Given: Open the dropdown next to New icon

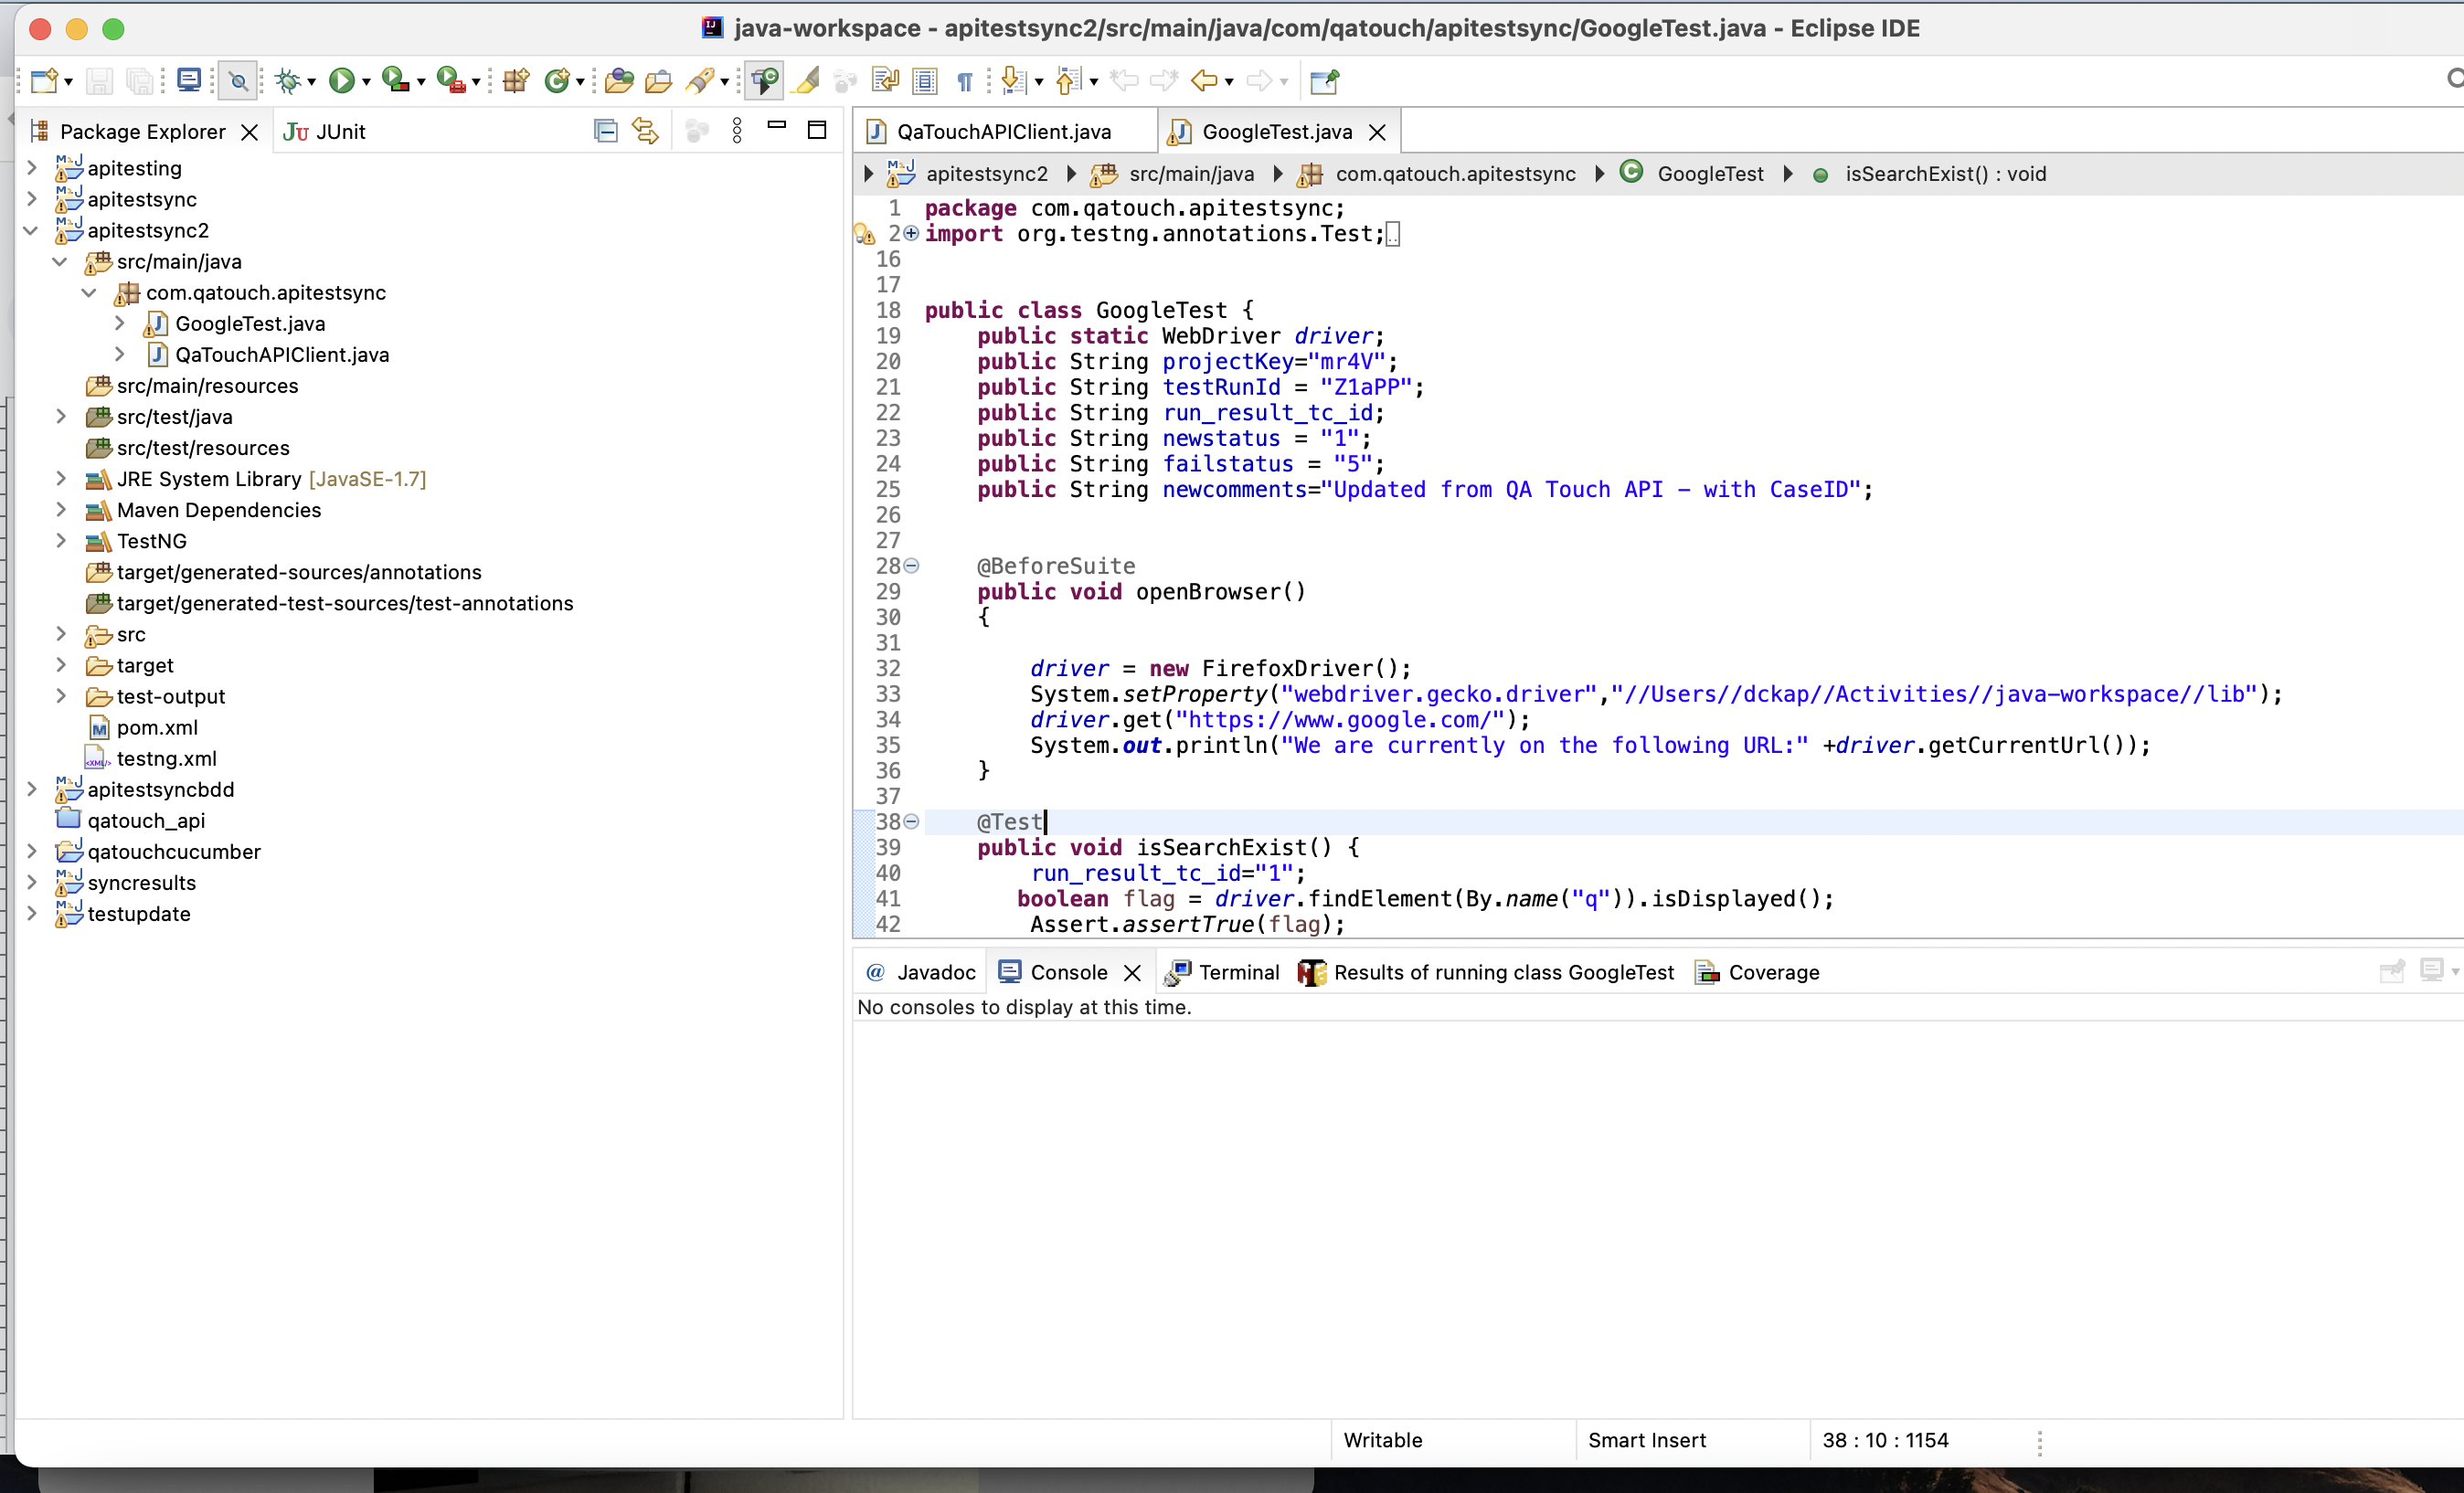Looking at the screenshot, I should click(x=68, y=82).
